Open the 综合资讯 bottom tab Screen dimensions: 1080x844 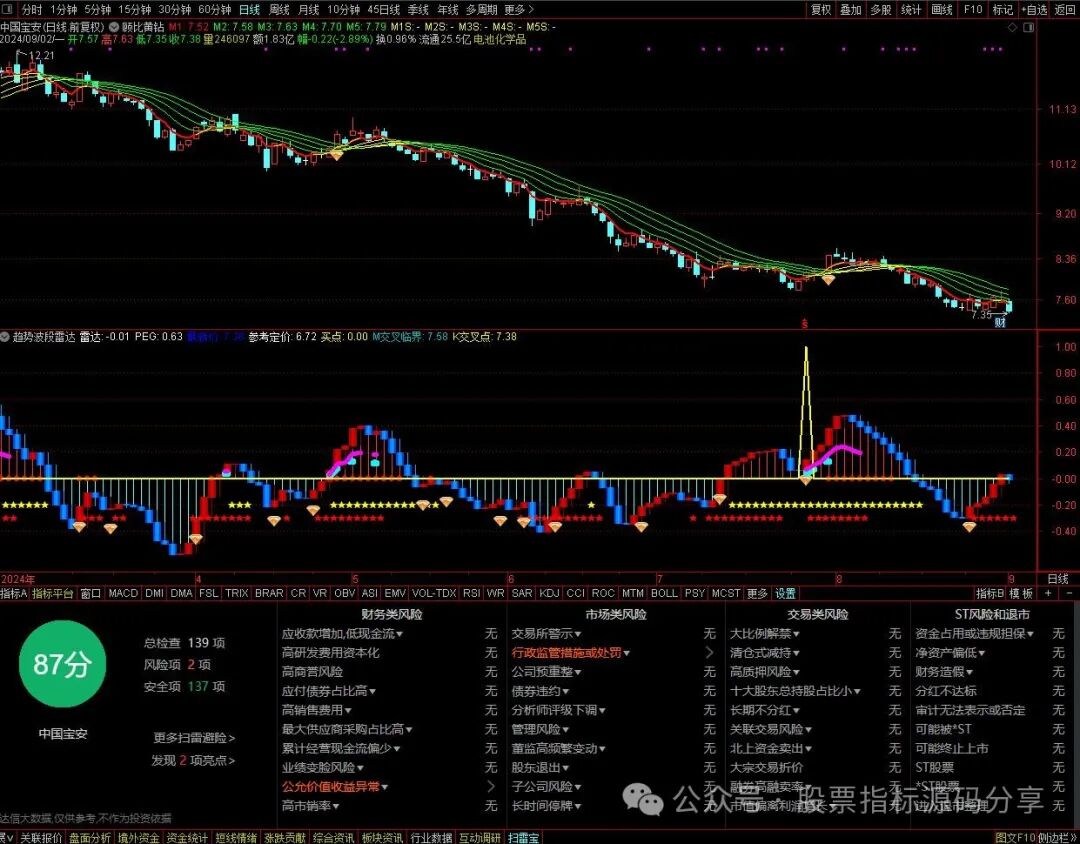334,838
